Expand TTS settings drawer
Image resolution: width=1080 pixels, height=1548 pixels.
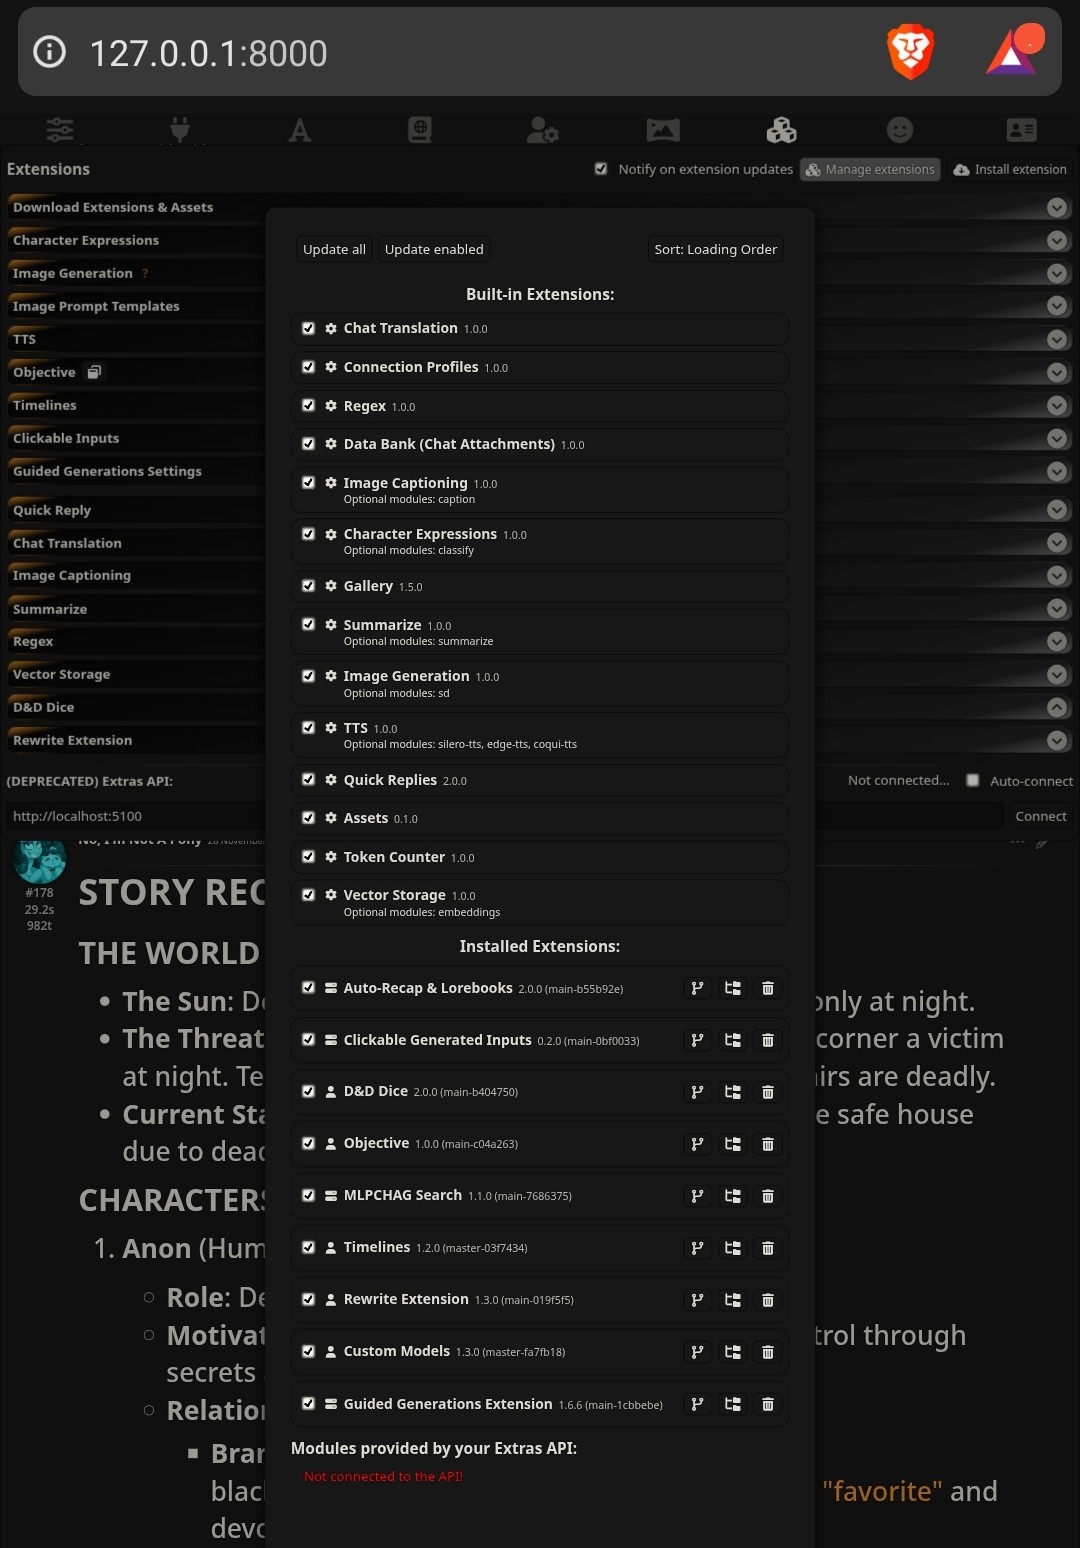pos(1057,339)
